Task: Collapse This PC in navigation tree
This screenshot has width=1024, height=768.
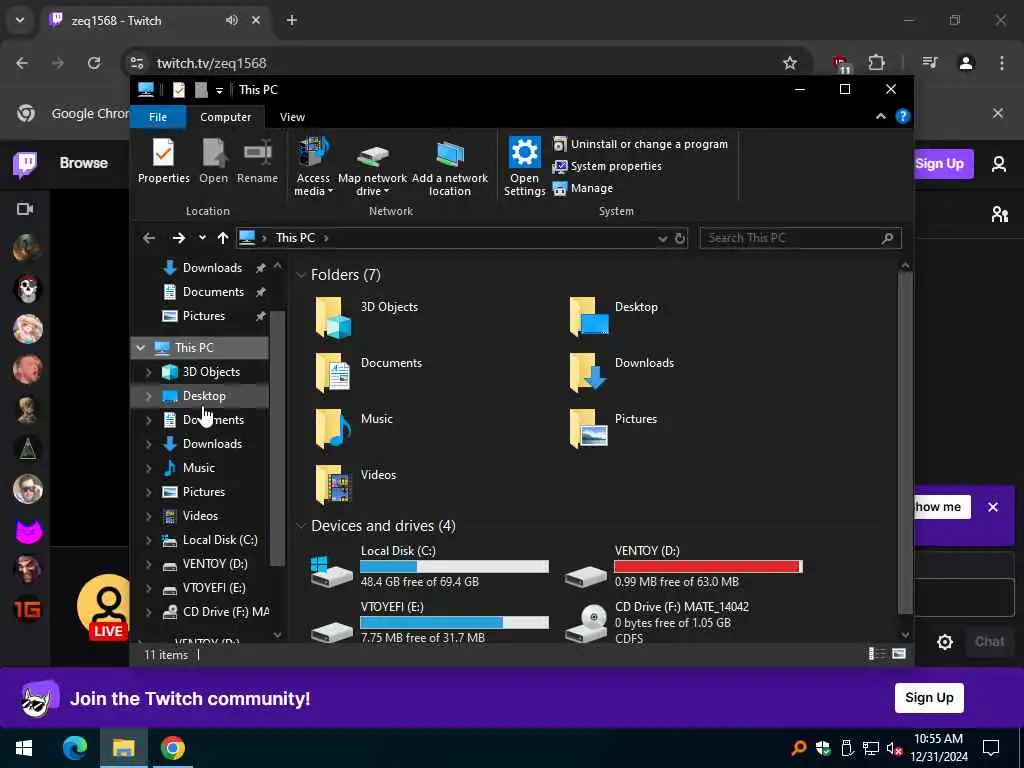Action: (140, 348)
